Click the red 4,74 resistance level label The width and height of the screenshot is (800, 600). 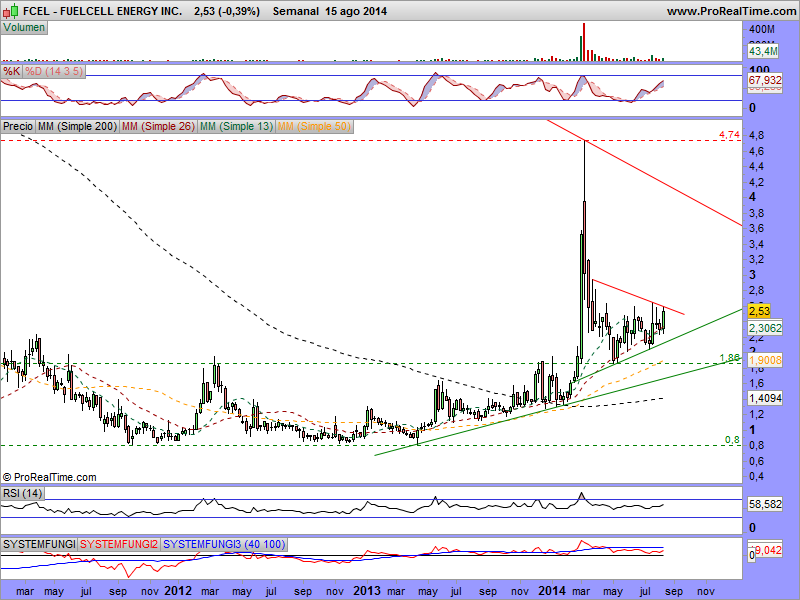[730, 135]
